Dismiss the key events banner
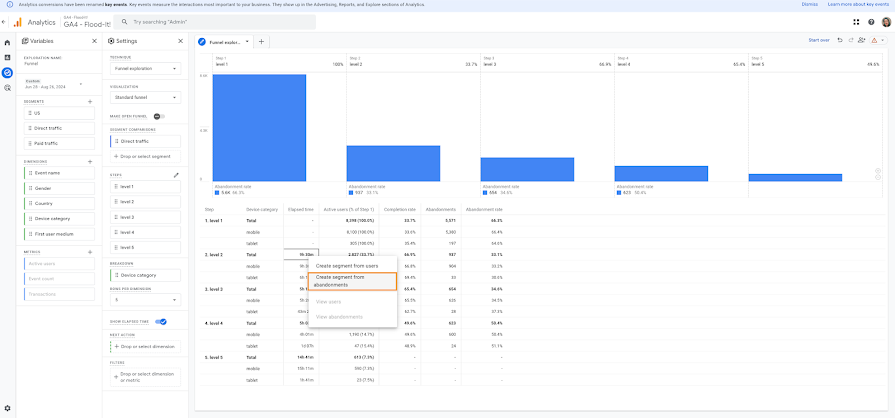 810,4
